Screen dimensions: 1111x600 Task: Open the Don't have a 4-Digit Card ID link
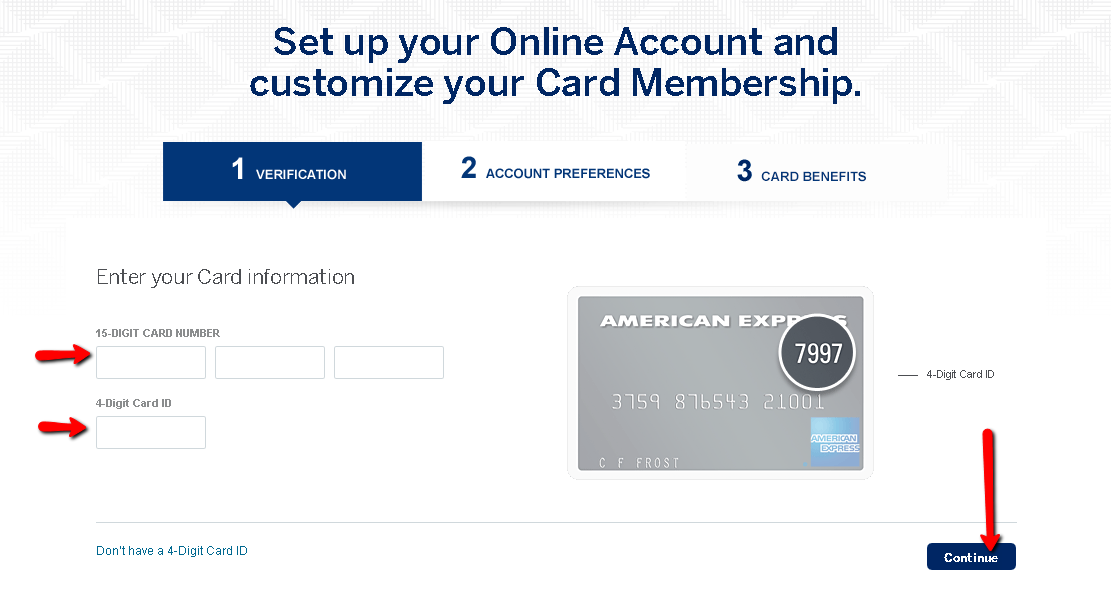coord(171,550)
